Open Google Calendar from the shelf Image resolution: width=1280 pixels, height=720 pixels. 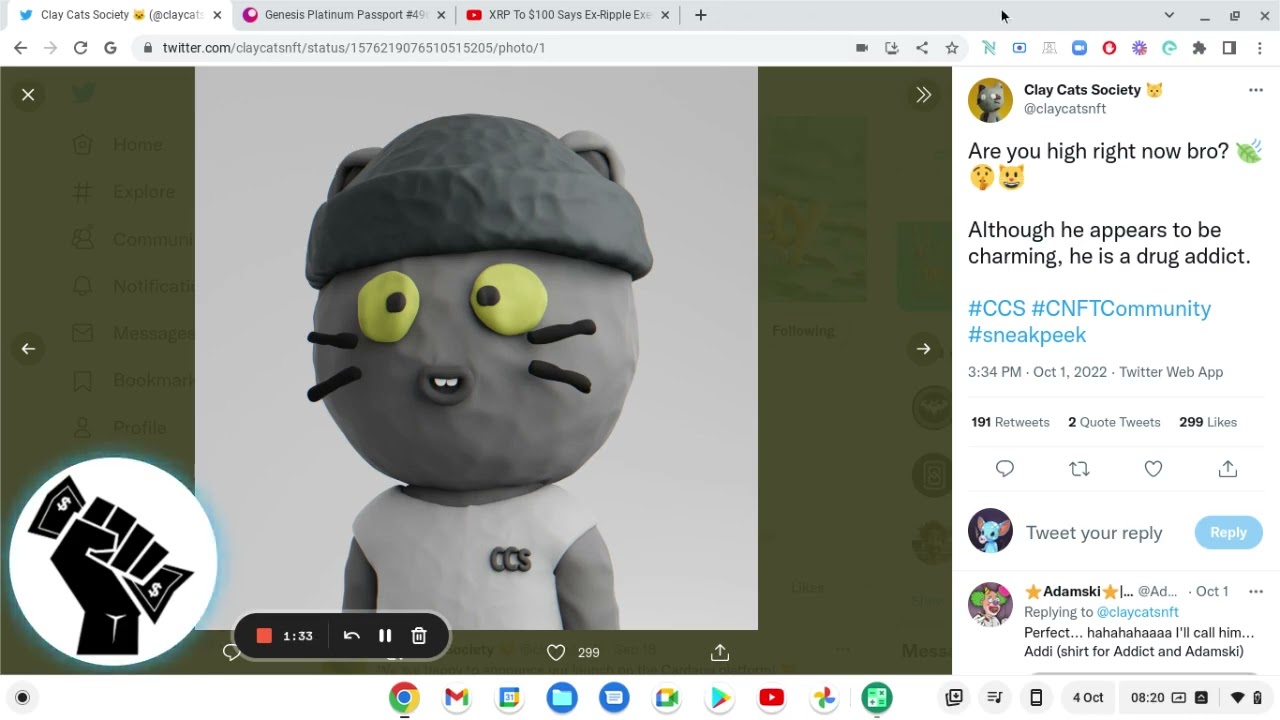509,698
